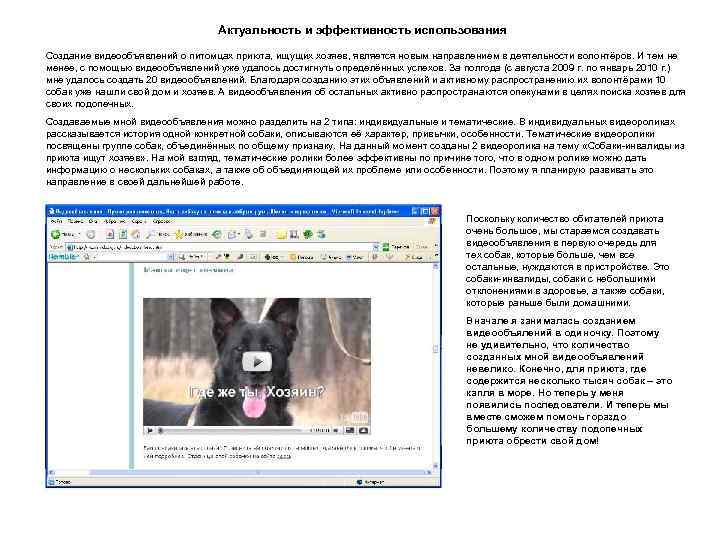The height and width of the screenshot is (540, 720).
Task: Click the large play button on video
Action: [257, 362]
